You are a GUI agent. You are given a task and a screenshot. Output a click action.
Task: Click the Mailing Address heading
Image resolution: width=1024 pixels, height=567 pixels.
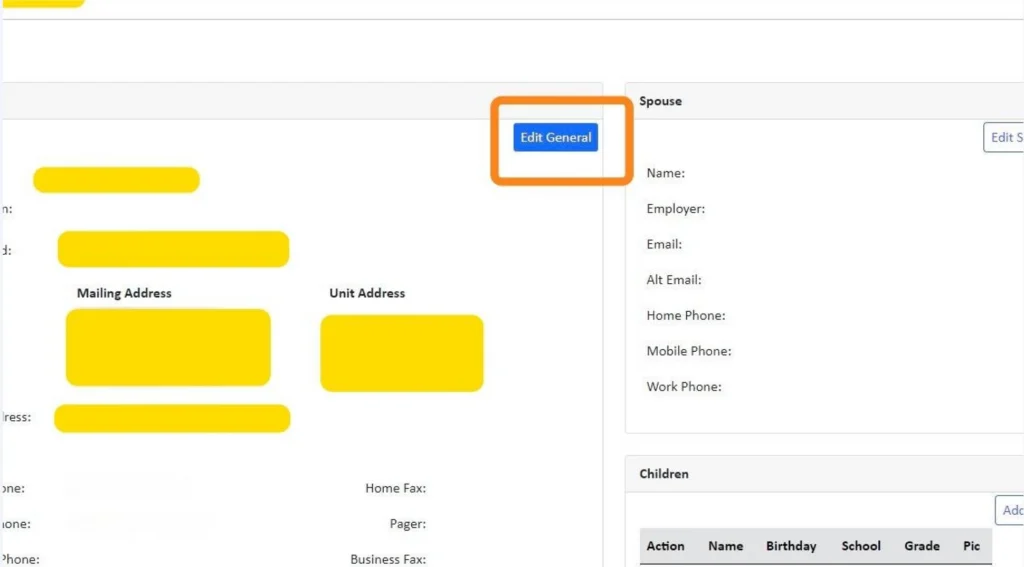point(124,293)
